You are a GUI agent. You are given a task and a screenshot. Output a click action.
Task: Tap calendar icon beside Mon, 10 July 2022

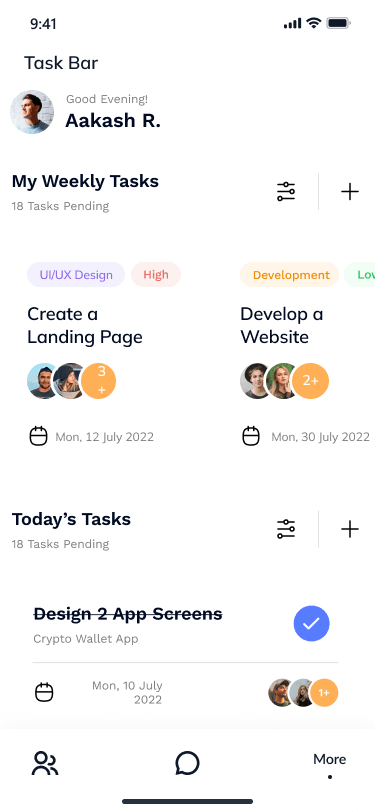(44, 692)
